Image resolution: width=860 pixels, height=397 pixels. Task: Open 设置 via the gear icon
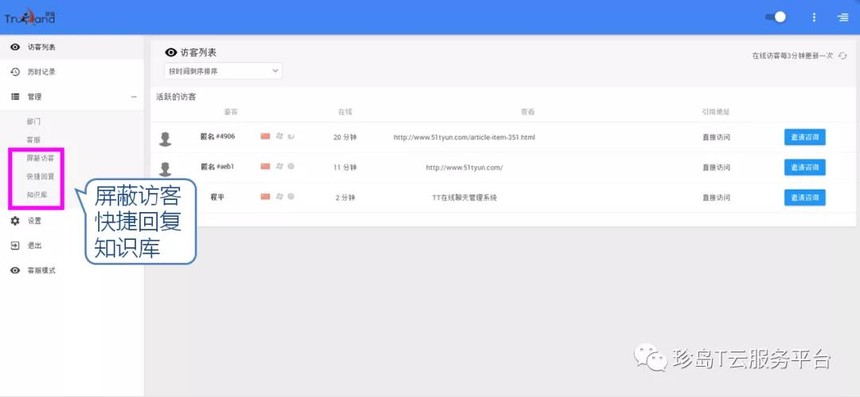pos(15,221)
